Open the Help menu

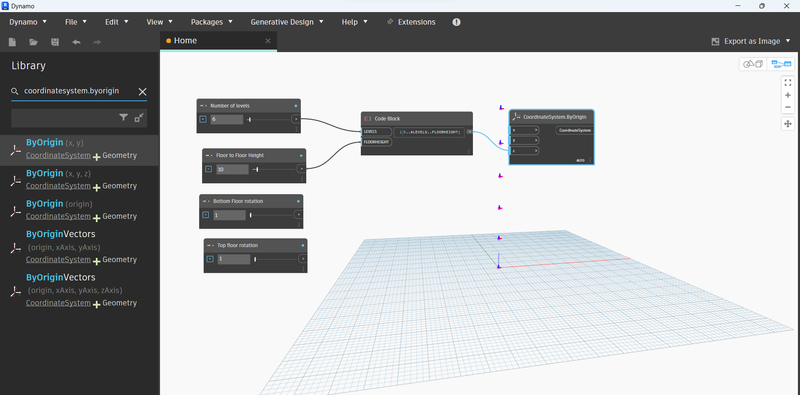(x=355, y=22)
